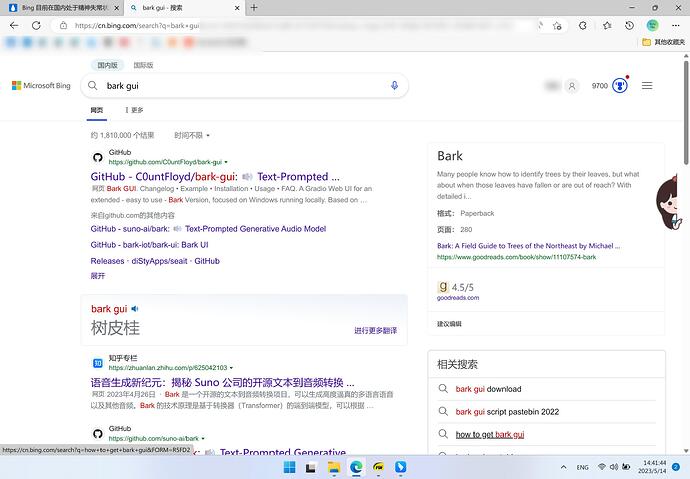
Task: Open the 时间不限 time filter dropdown
Action: click(192, 135)
